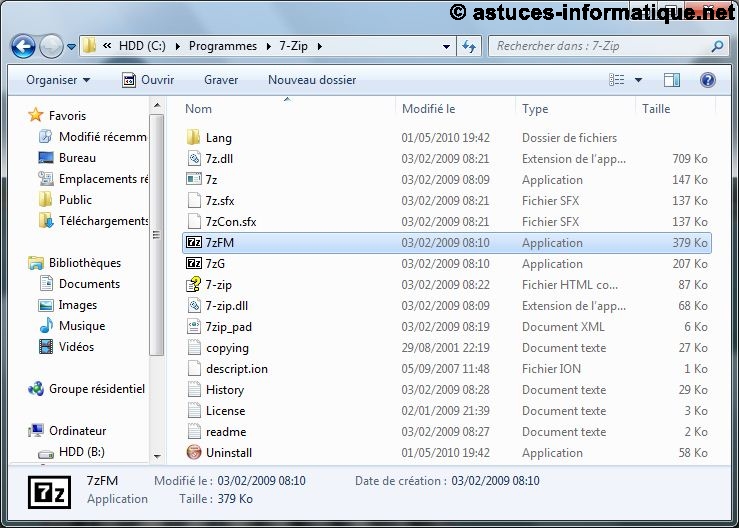Click navigation pane scroll up arrow
Viewport: 739px width, 528px height.
pos(157,105)
